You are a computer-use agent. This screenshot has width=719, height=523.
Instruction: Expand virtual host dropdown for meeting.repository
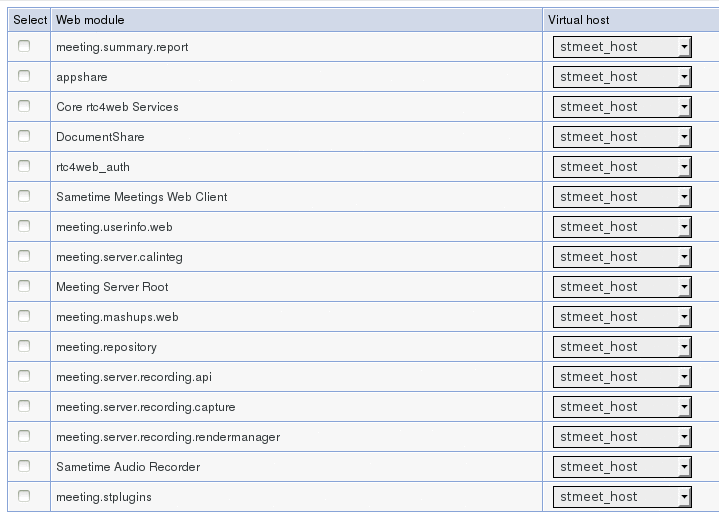pyautogui.click(x=622, y=347)
